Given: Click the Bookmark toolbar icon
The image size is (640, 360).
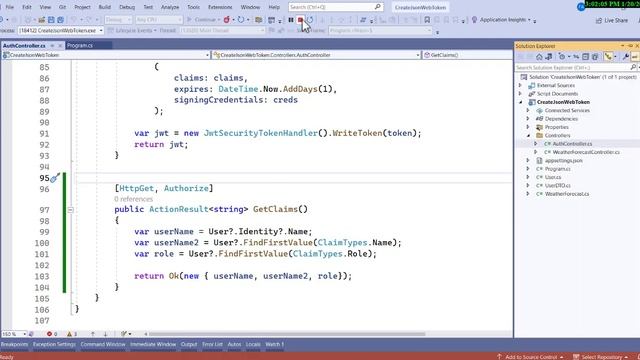Looking at the screenshot, I should pyautogui.click(x=427, y=20).
